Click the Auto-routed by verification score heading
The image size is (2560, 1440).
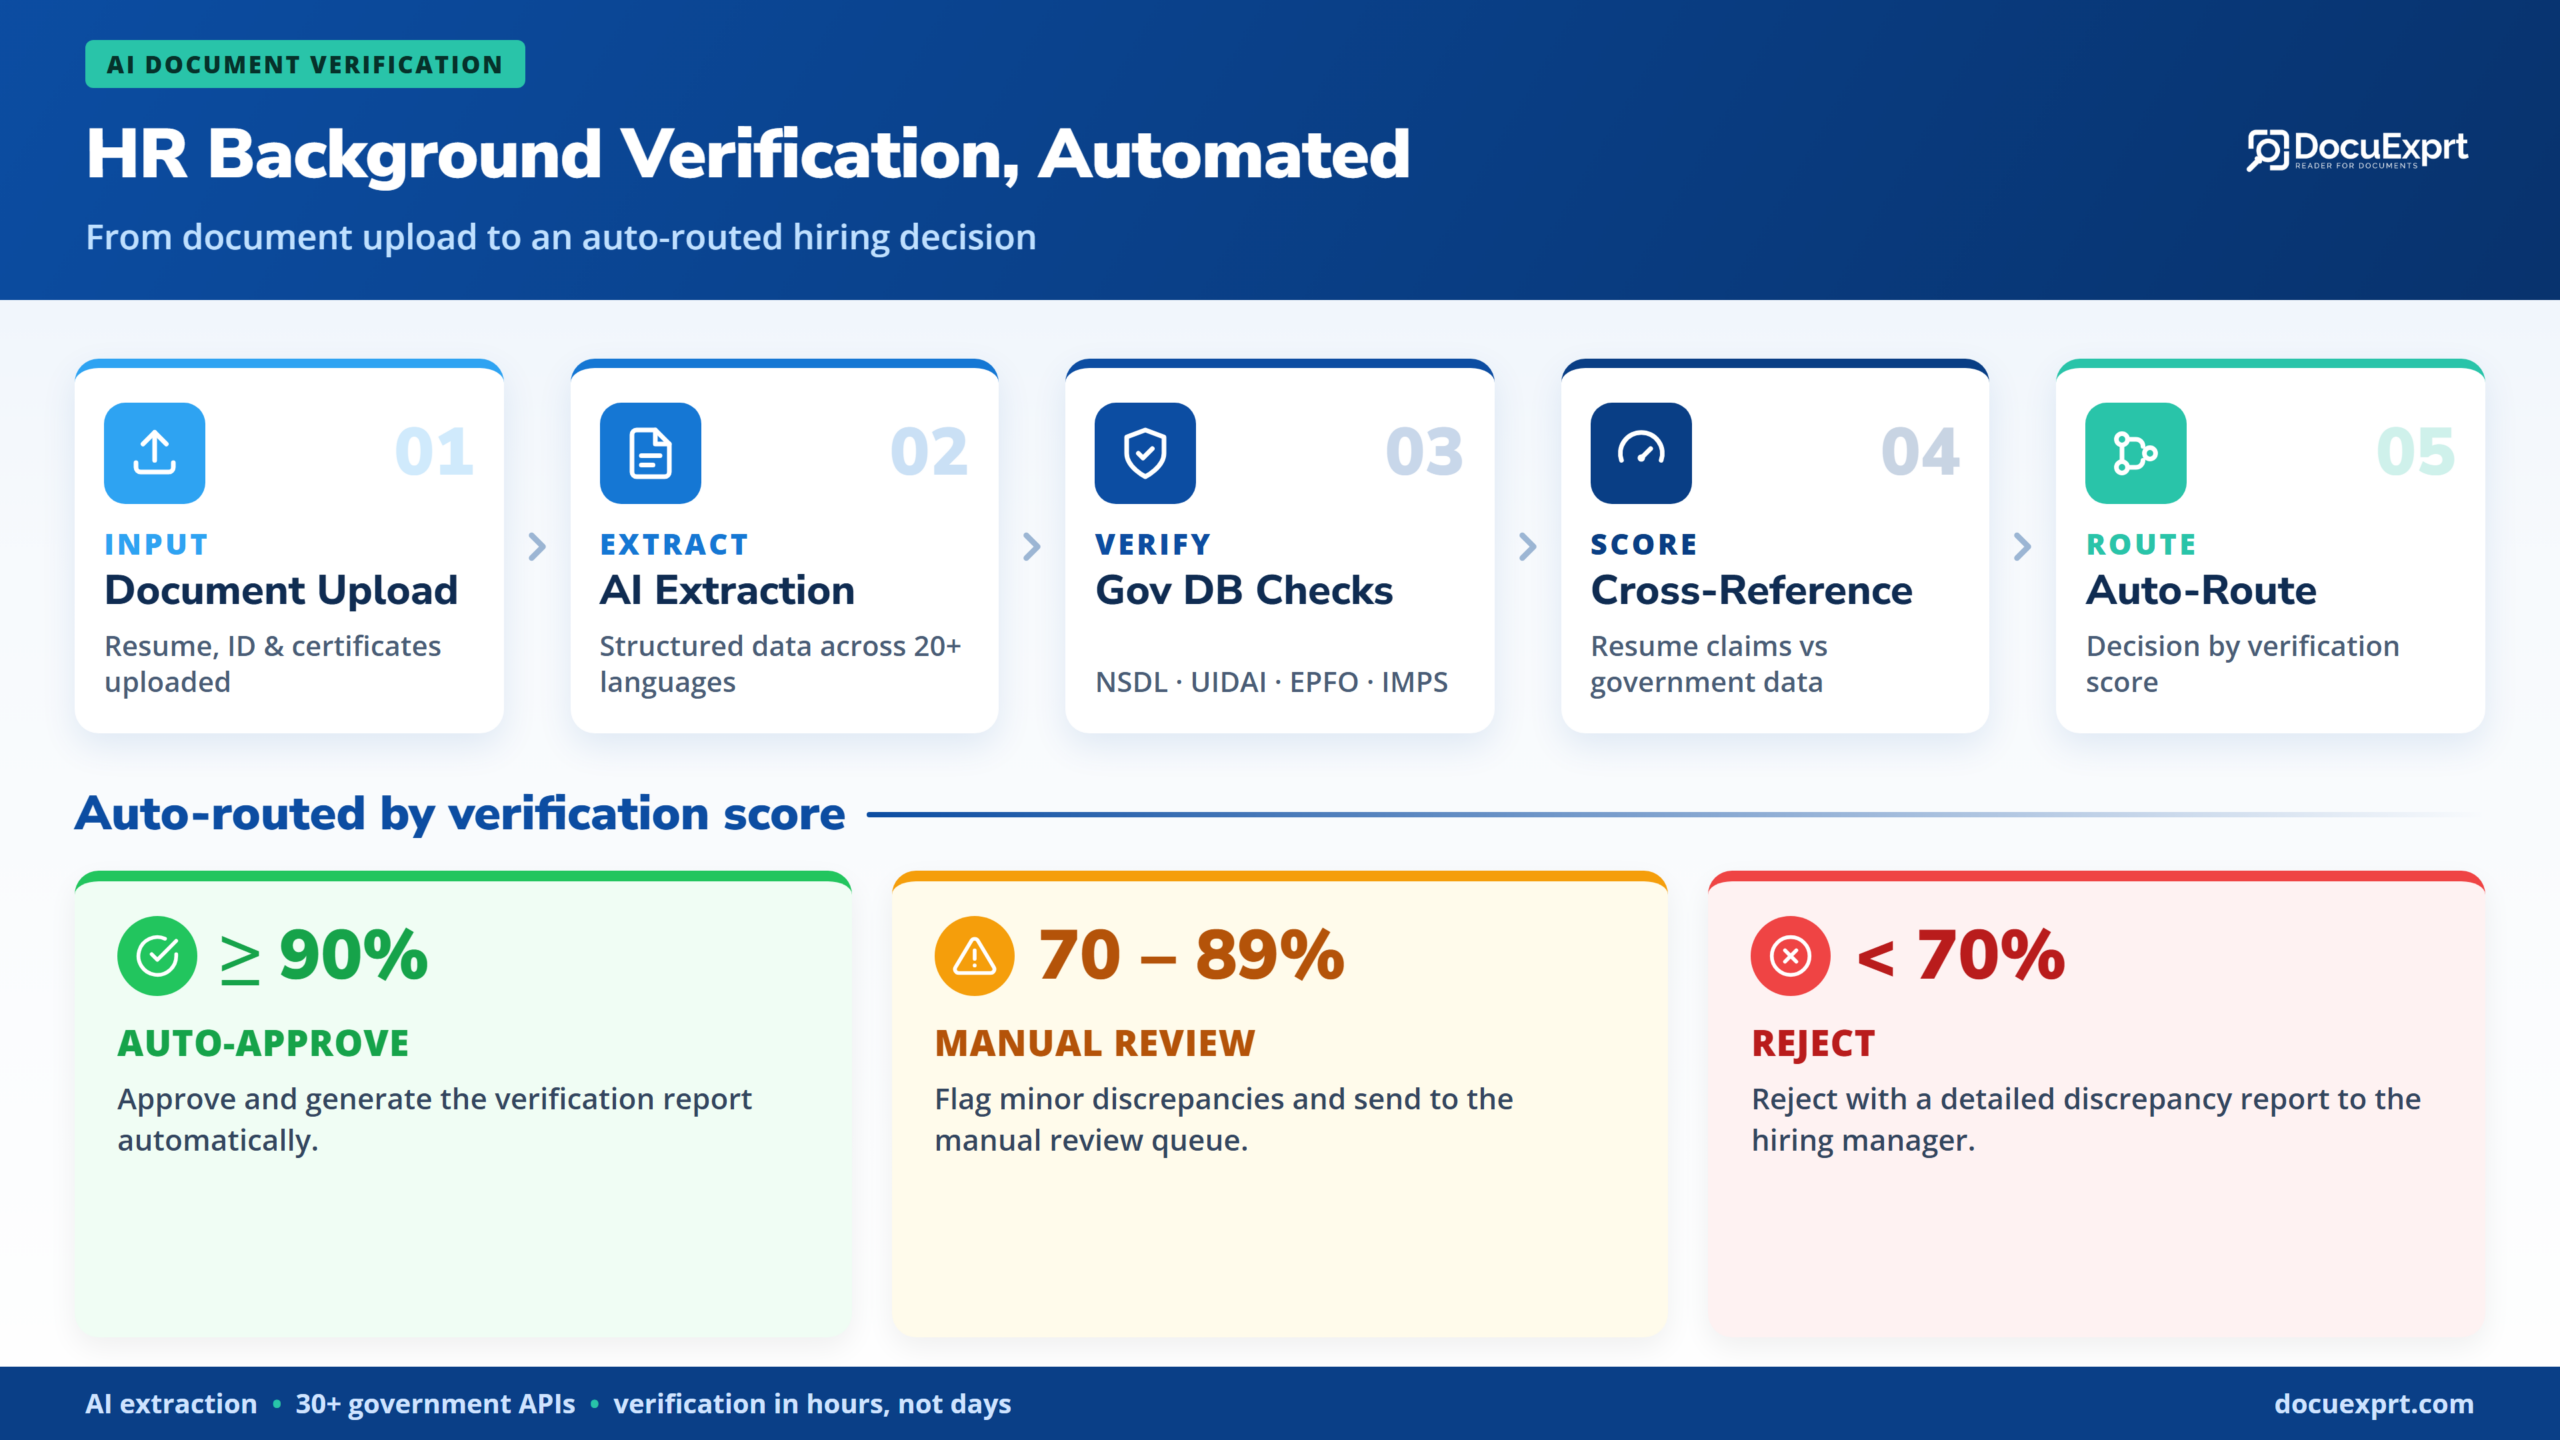click(460, 815)
